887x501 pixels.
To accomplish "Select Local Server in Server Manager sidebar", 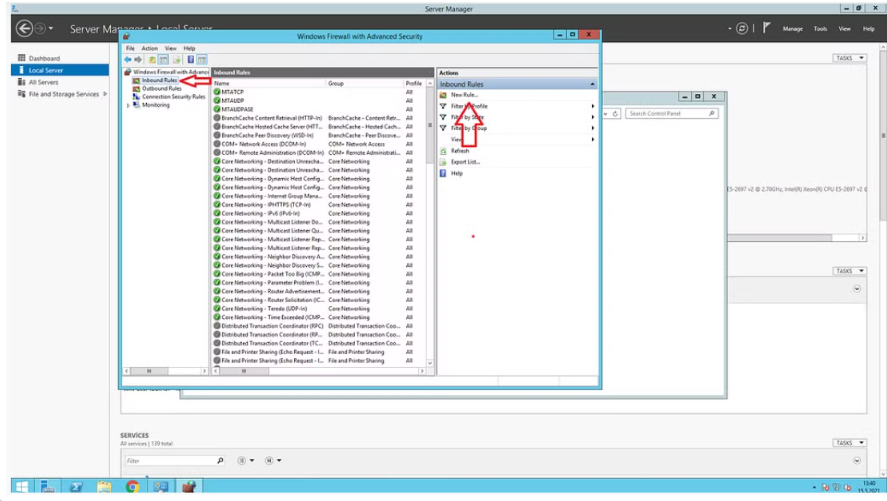I will pyautogui.click(x=60, y=70).
